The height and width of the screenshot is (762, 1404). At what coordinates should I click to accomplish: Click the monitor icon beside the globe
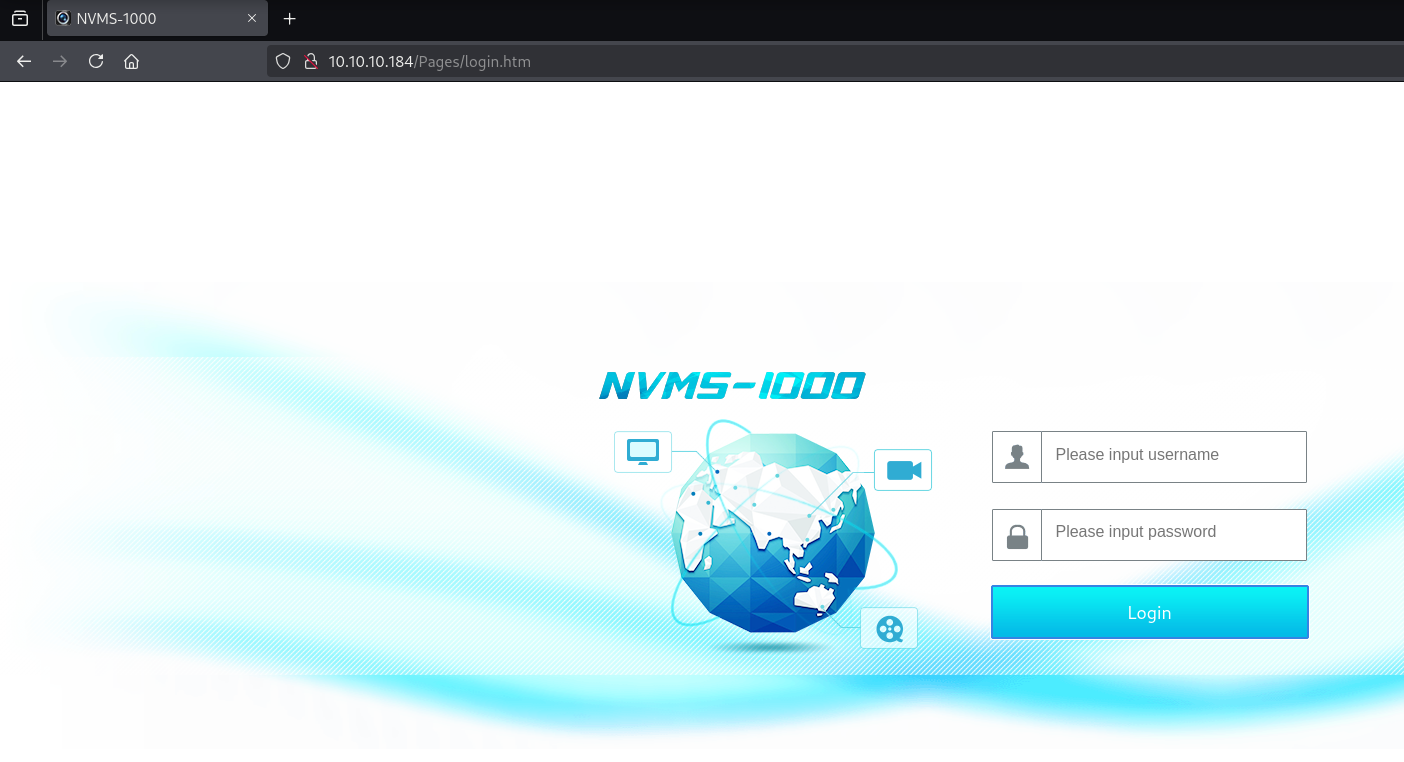pyautogui.click(x=642, y=452)
